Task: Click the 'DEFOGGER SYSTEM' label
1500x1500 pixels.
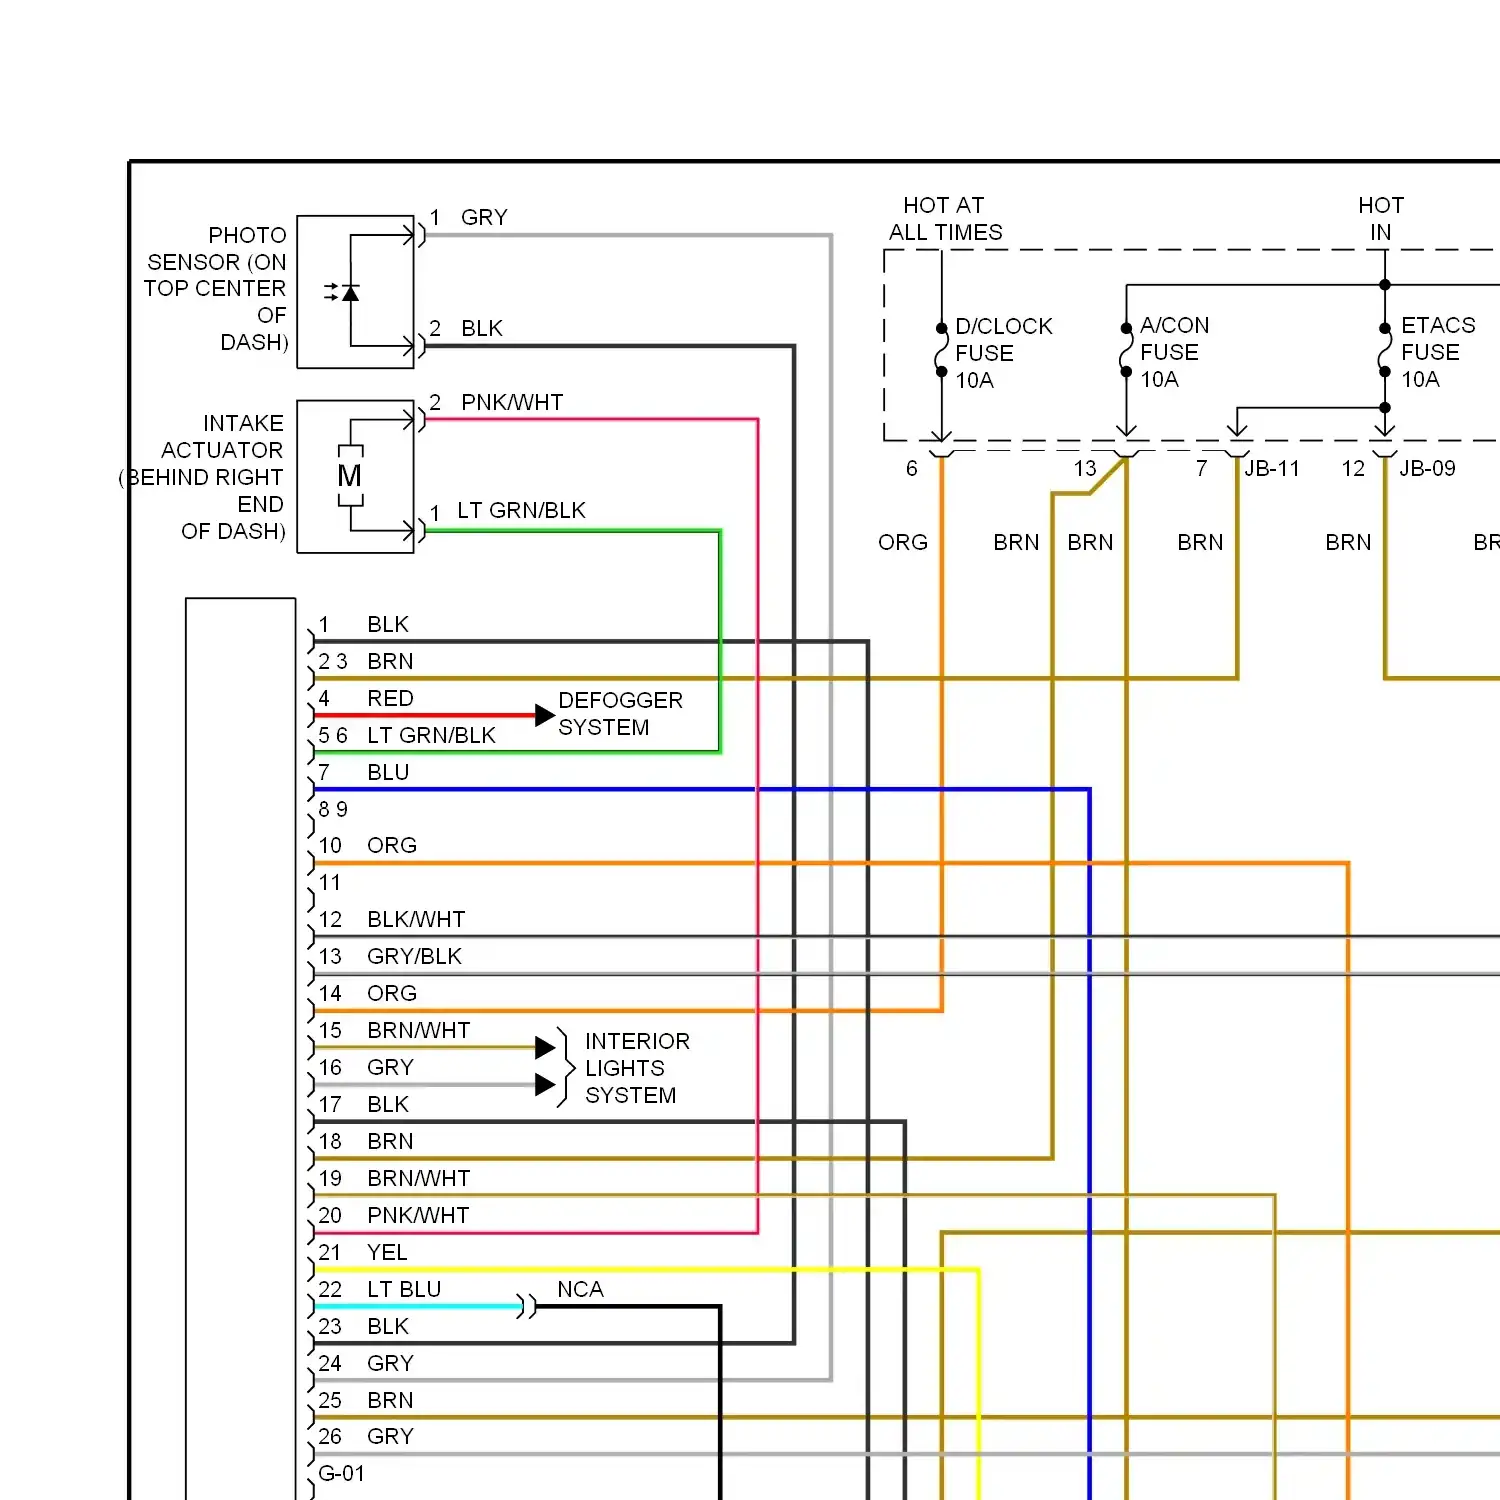Action: (620, 714)
